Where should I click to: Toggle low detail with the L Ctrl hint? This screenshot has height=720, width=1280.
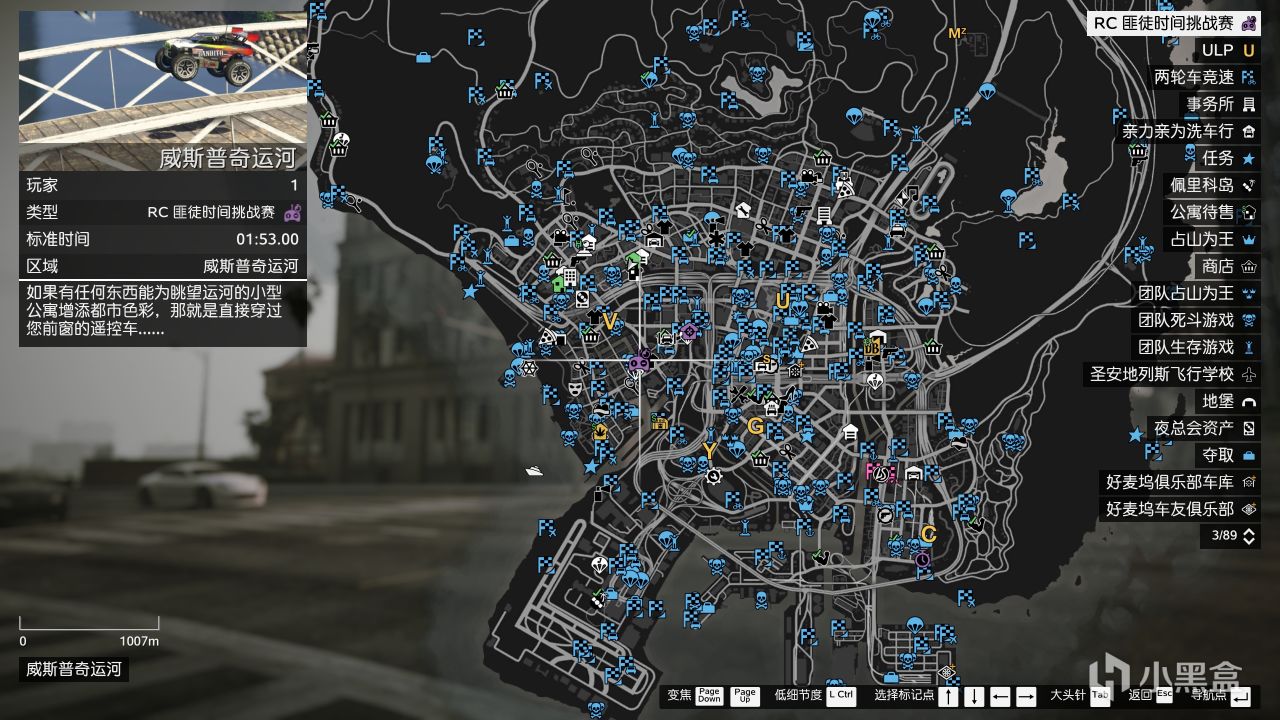841,695
